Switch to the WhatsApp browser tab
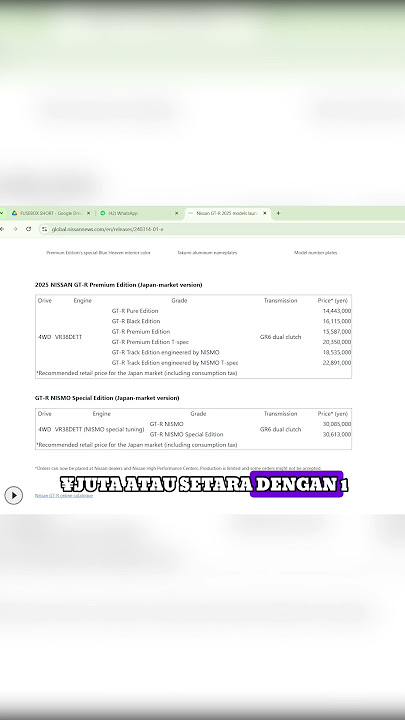 138,213
